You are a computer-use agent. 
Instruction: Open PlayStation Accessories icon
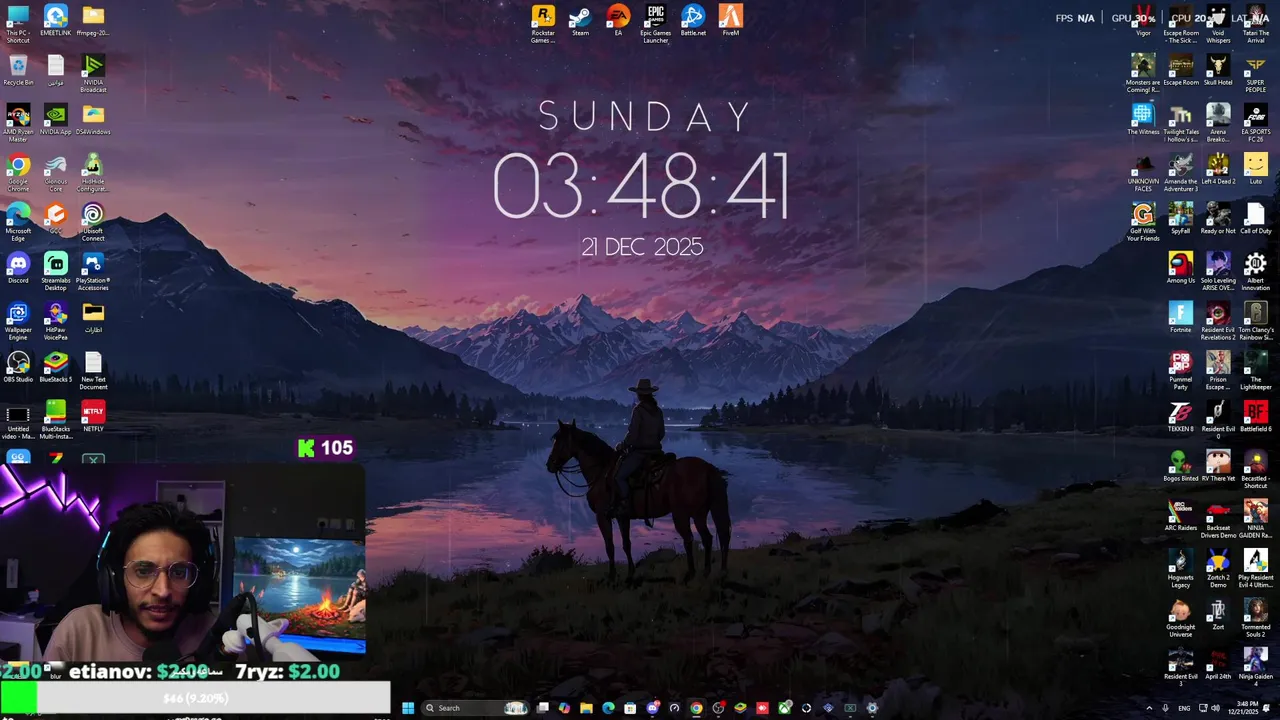point(93,271)
